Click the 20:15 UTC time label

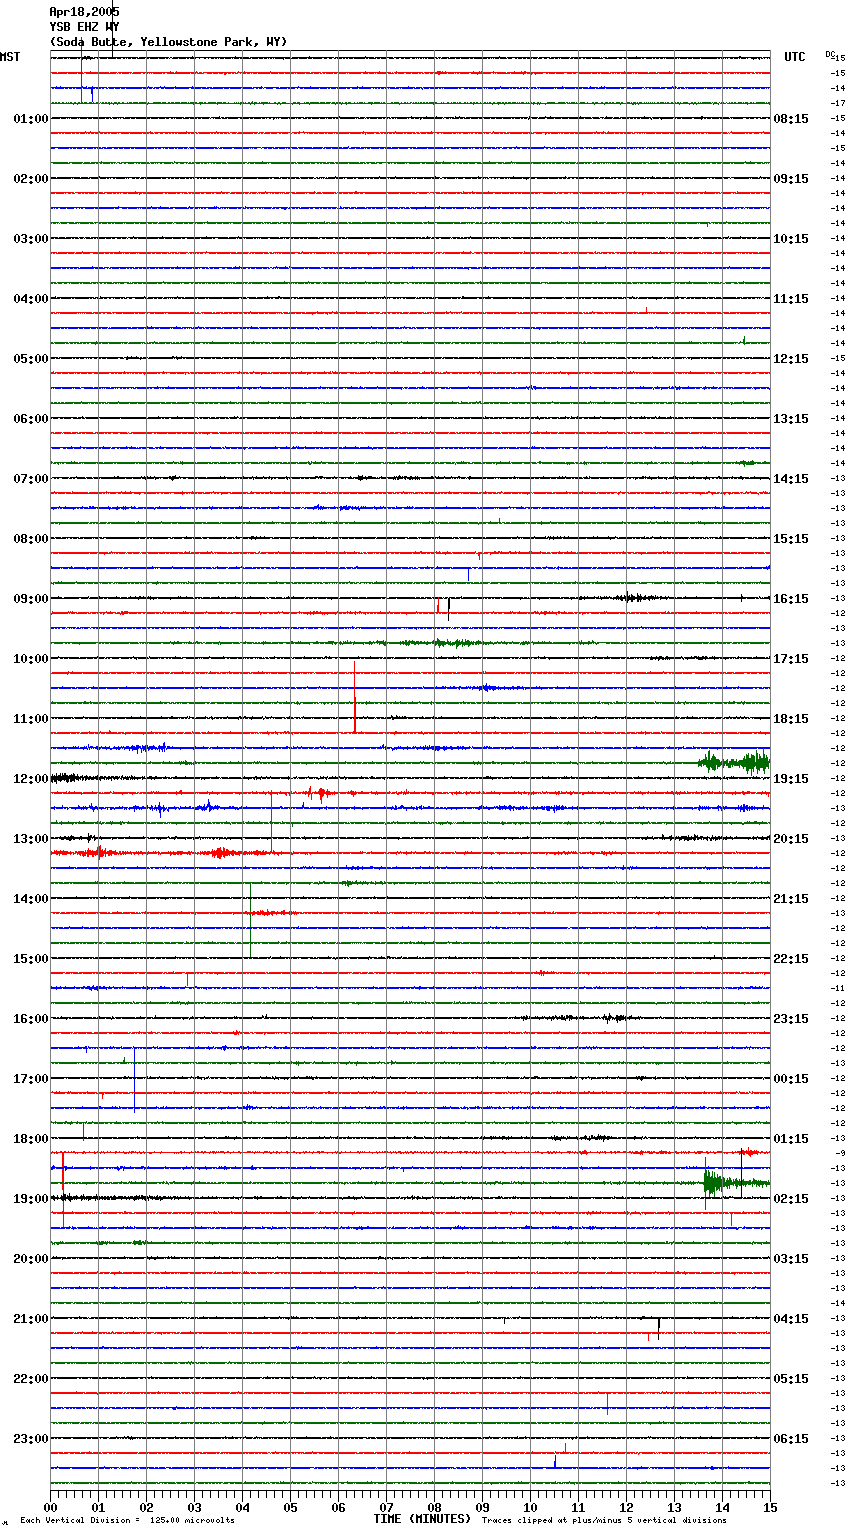[x=791, y=839]
